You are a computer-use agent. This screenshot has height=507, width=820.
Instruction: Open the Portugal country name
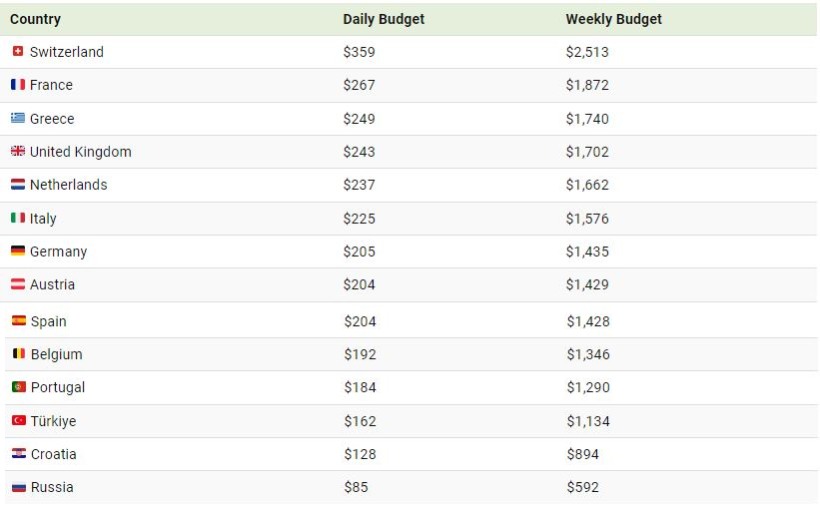[58, 387]
